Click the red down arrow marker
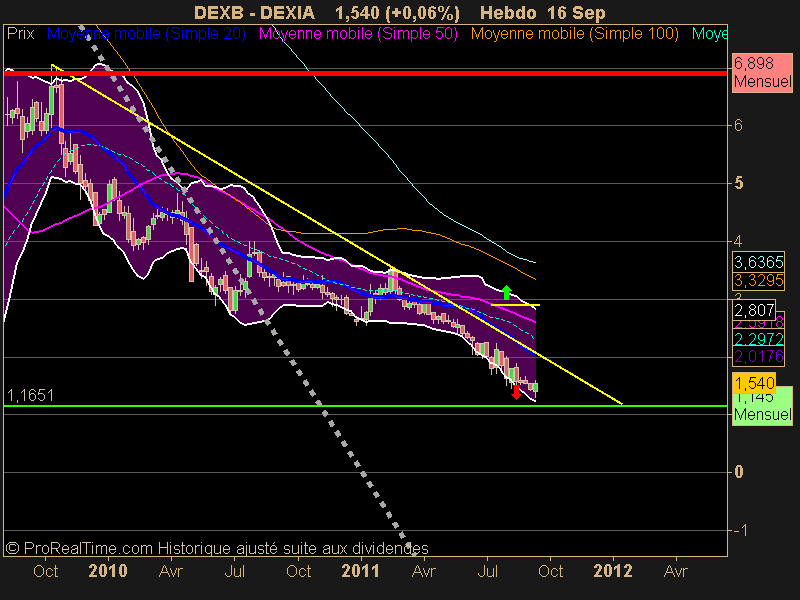Image resolution: width=800 pixels, height=600 pixels. (516, 392)
